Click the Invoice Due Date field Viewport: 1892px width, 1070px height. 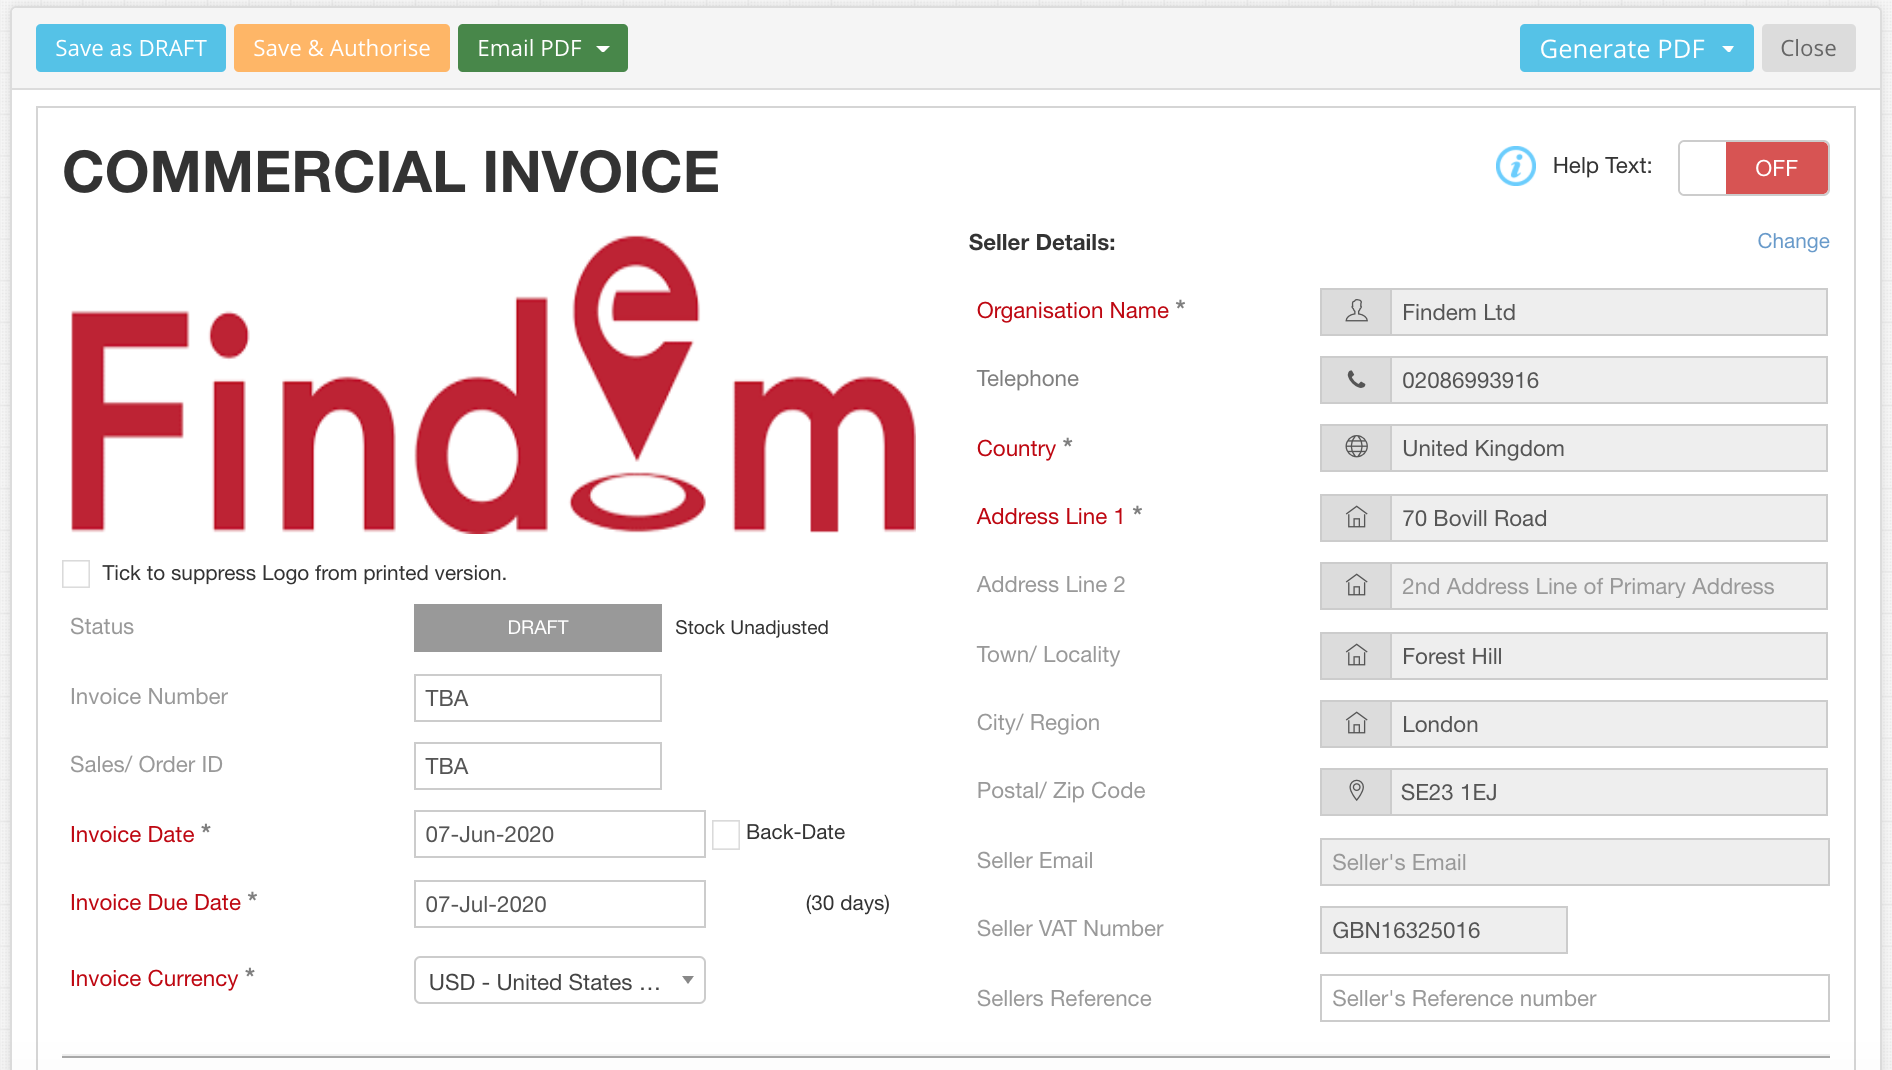(x=560, y=904)
